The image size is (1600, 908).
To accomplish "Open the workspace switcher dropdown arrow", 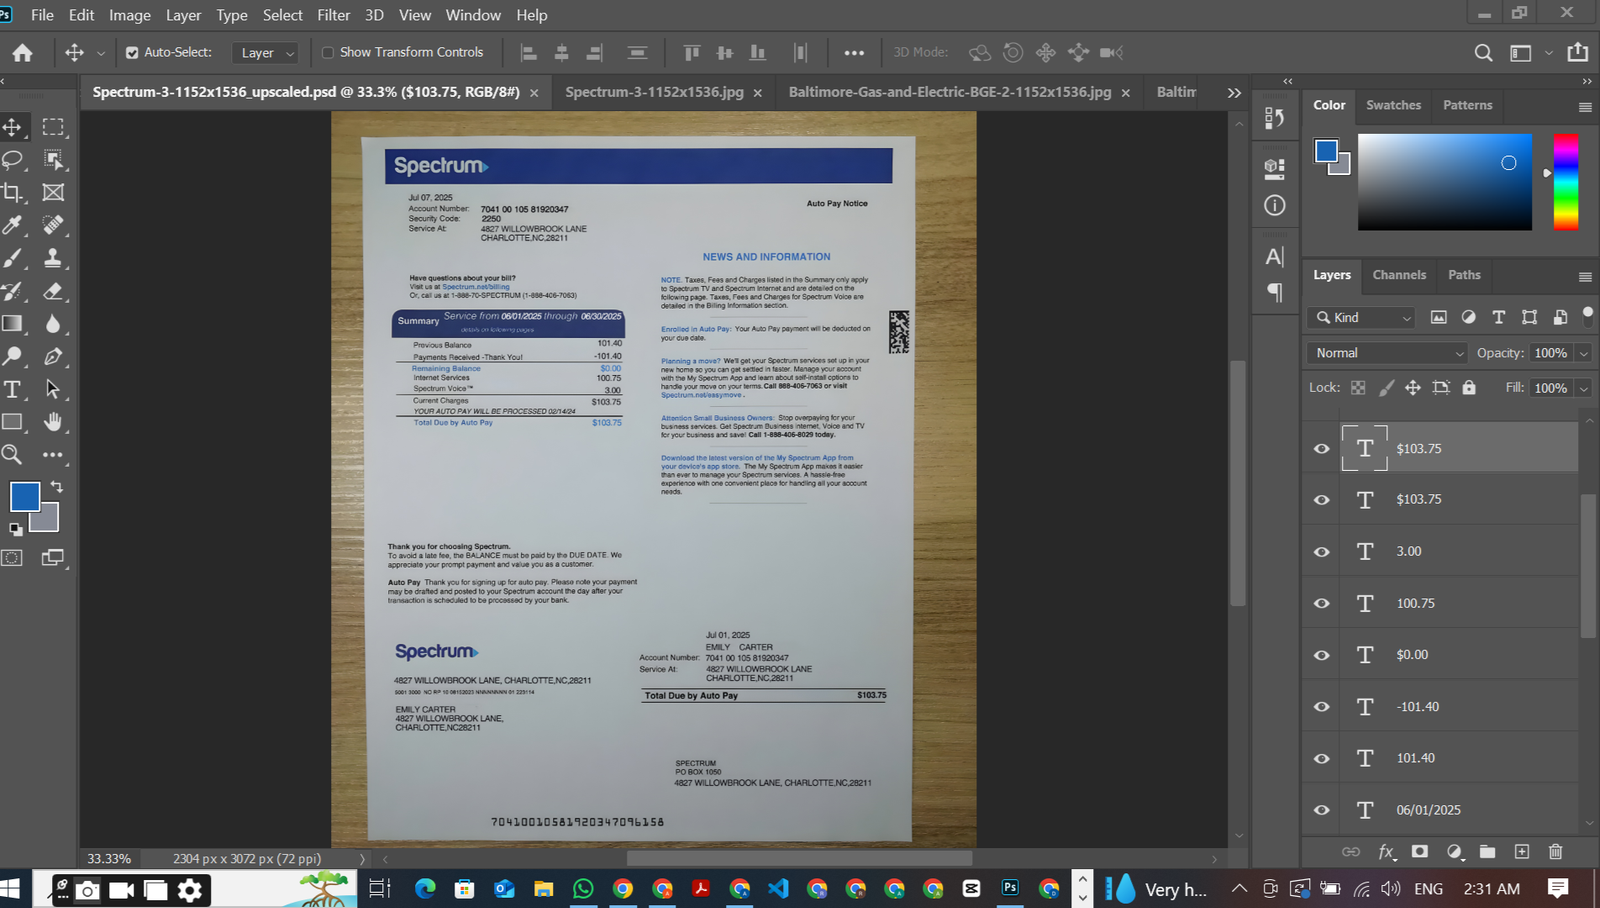I will (x=1549, y=52).
